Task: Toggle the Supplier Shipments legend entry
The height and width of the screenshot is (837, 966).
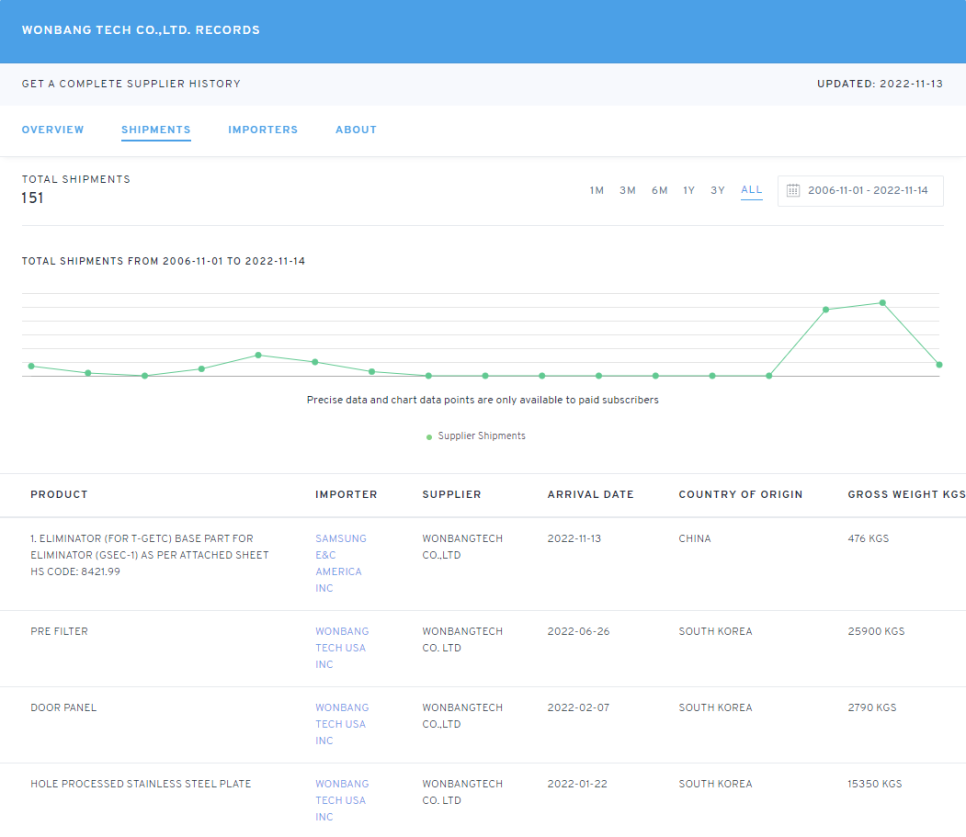Action: tap(476, 436)
